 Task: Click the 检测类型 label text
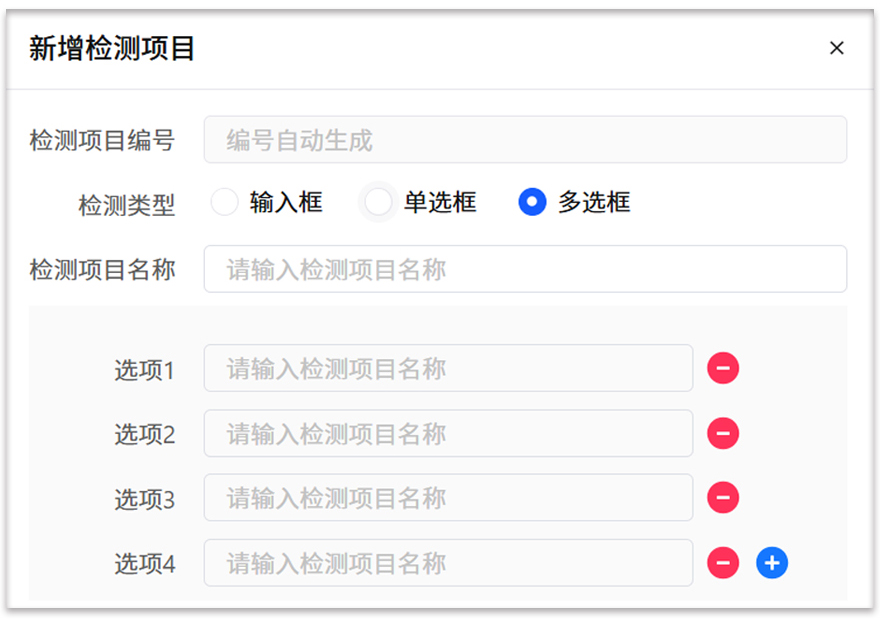(x=126, y=206)
